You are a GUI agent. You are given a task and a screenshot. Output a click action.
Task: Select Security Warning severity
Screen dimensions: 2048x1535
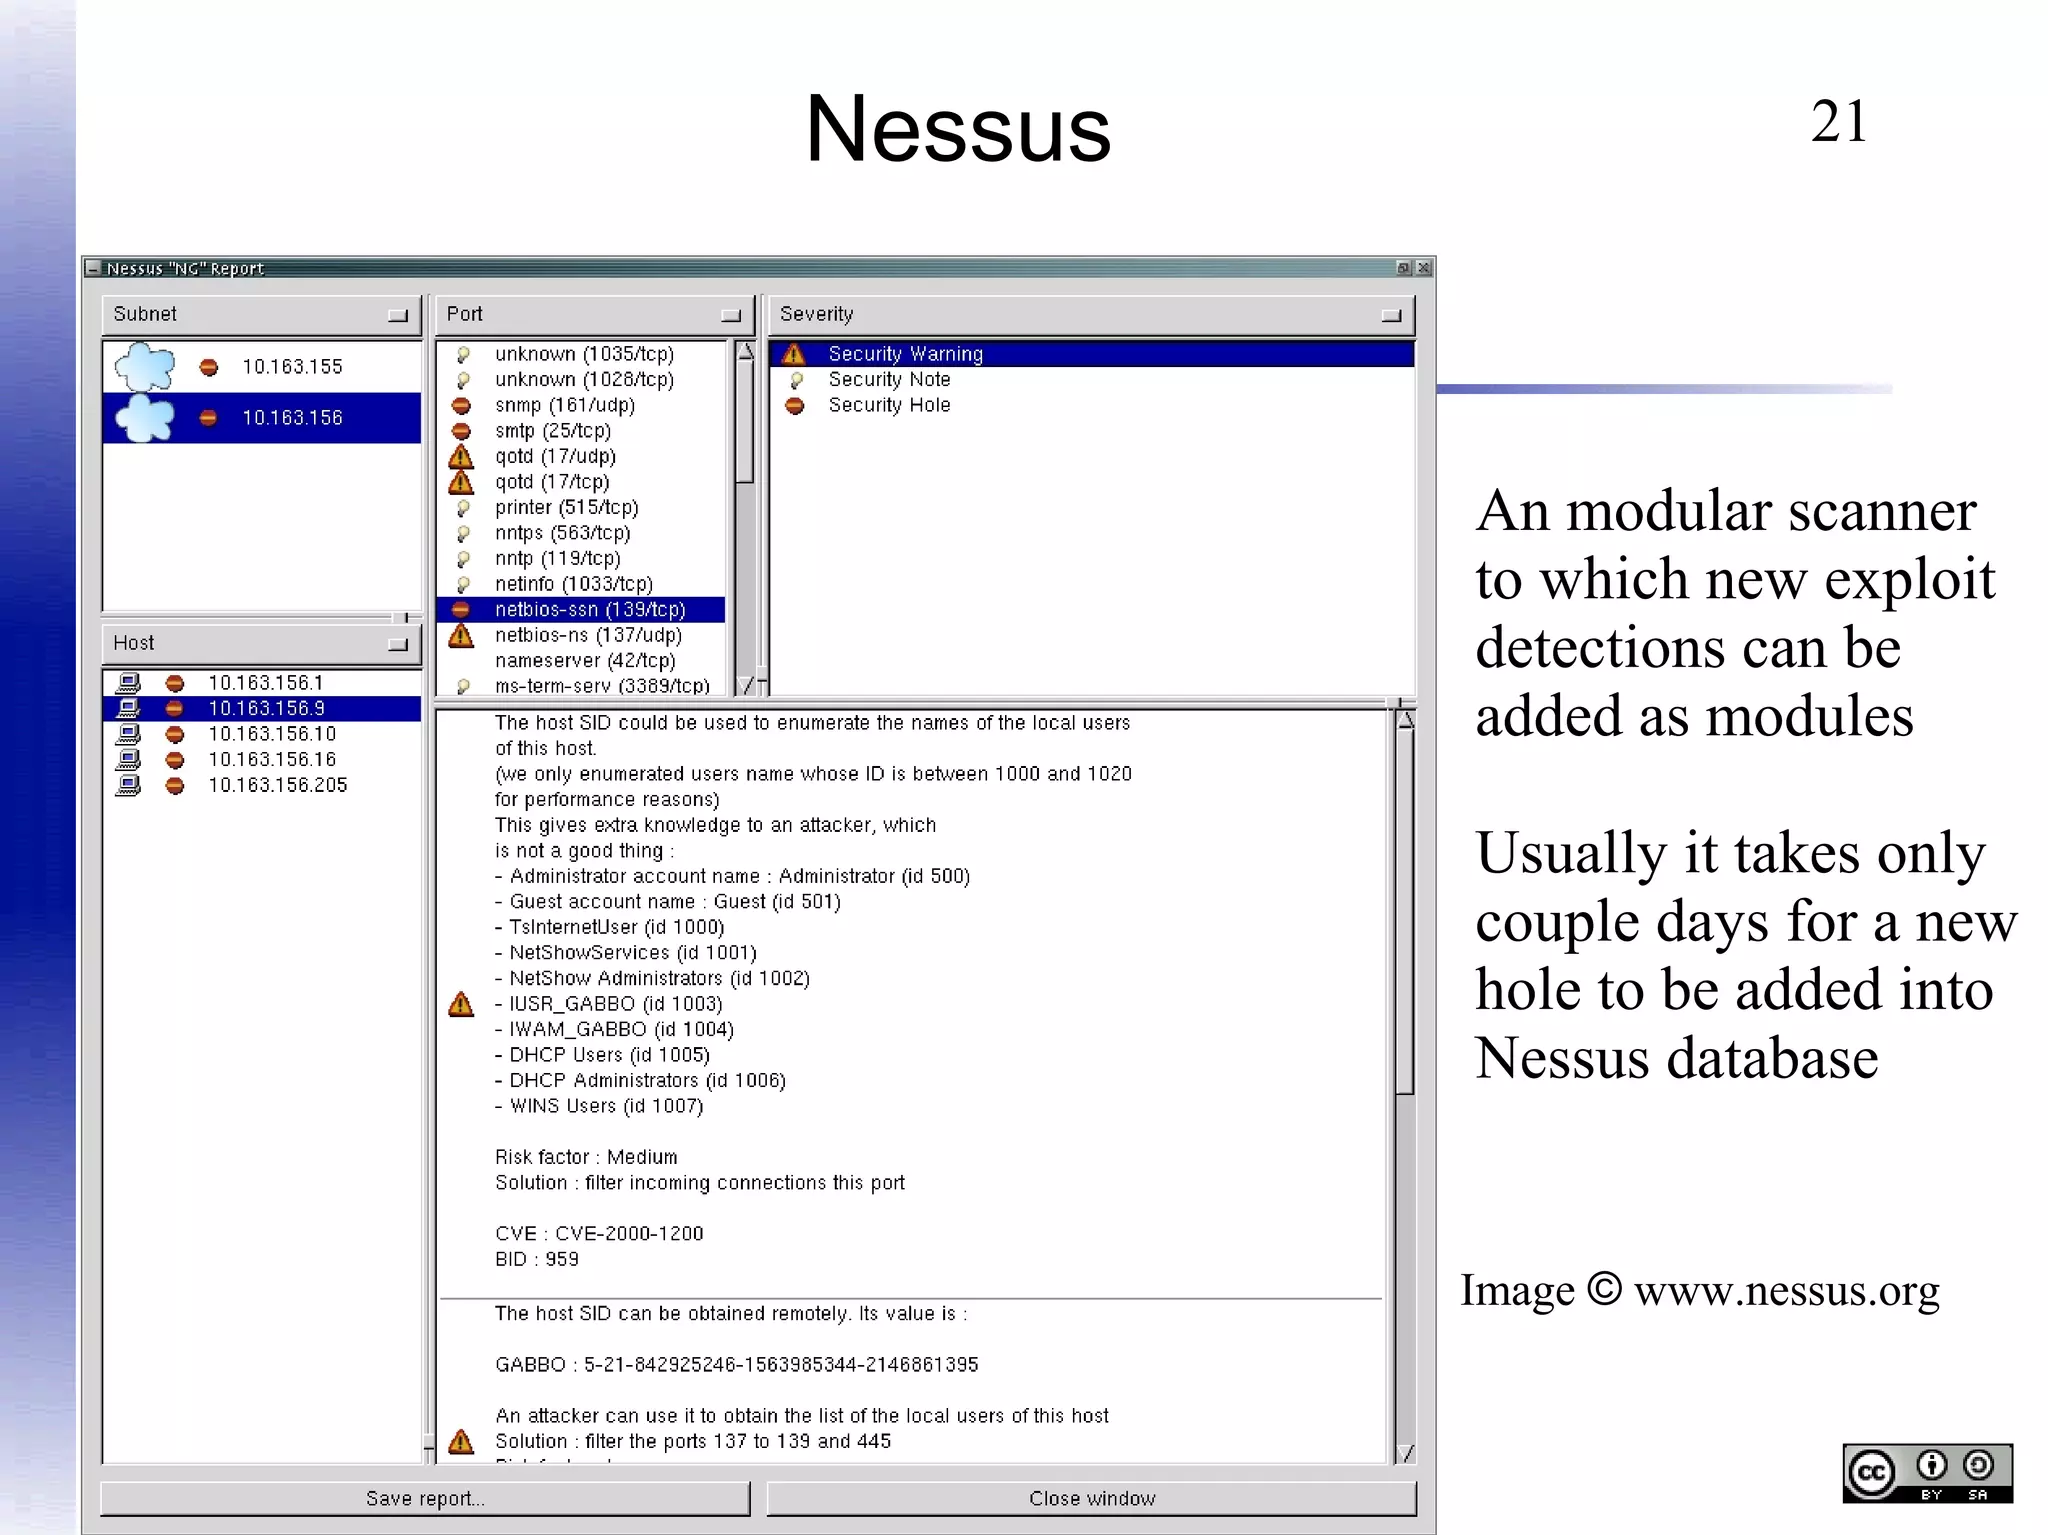(1091, 354)
